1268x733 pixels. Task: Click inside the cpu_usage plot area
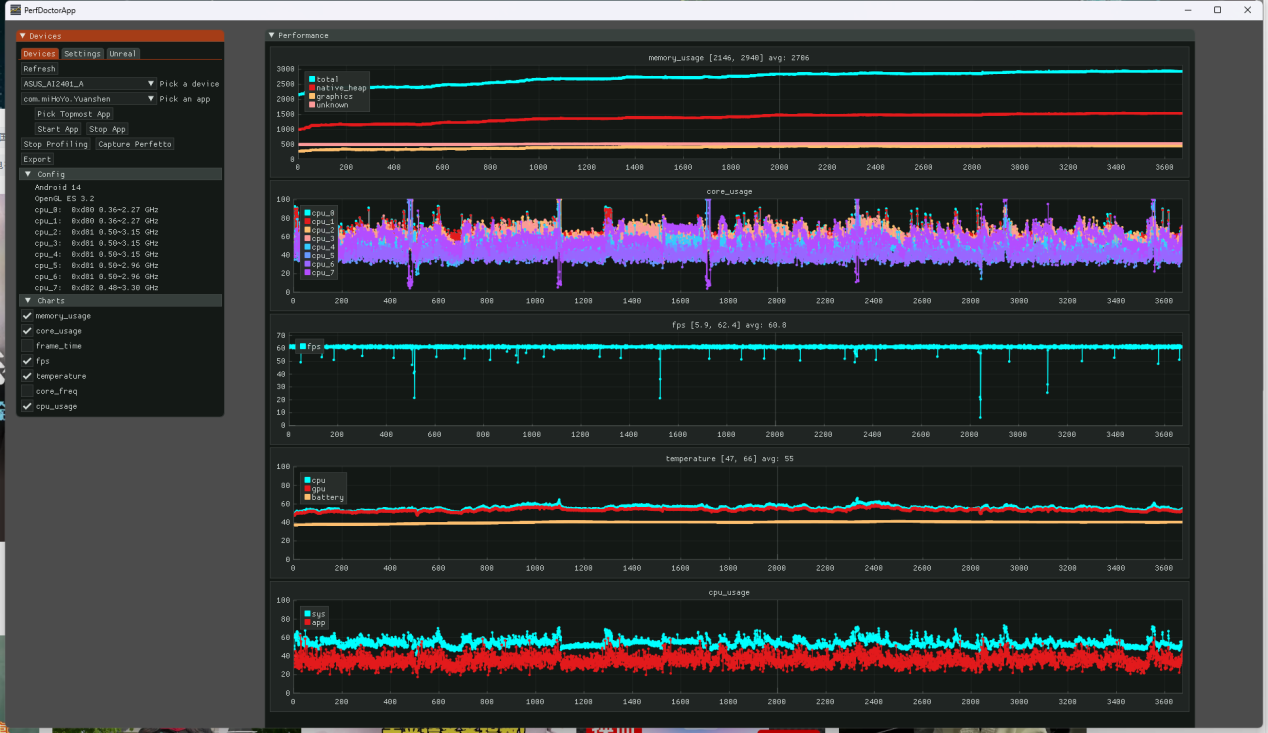pyautogui.click(x=737, y=647)
